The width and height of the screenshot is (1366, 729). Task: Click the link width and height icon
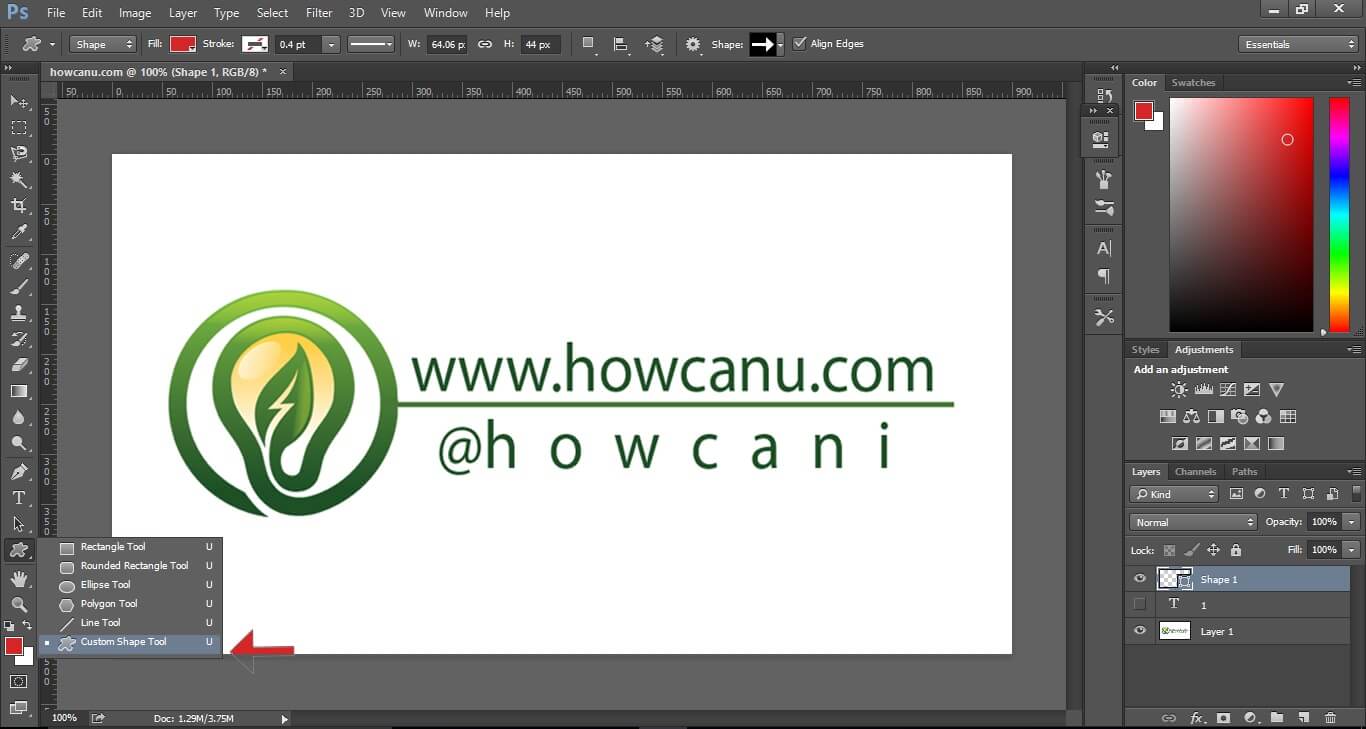pyautogui.click(x=485, y=44)
